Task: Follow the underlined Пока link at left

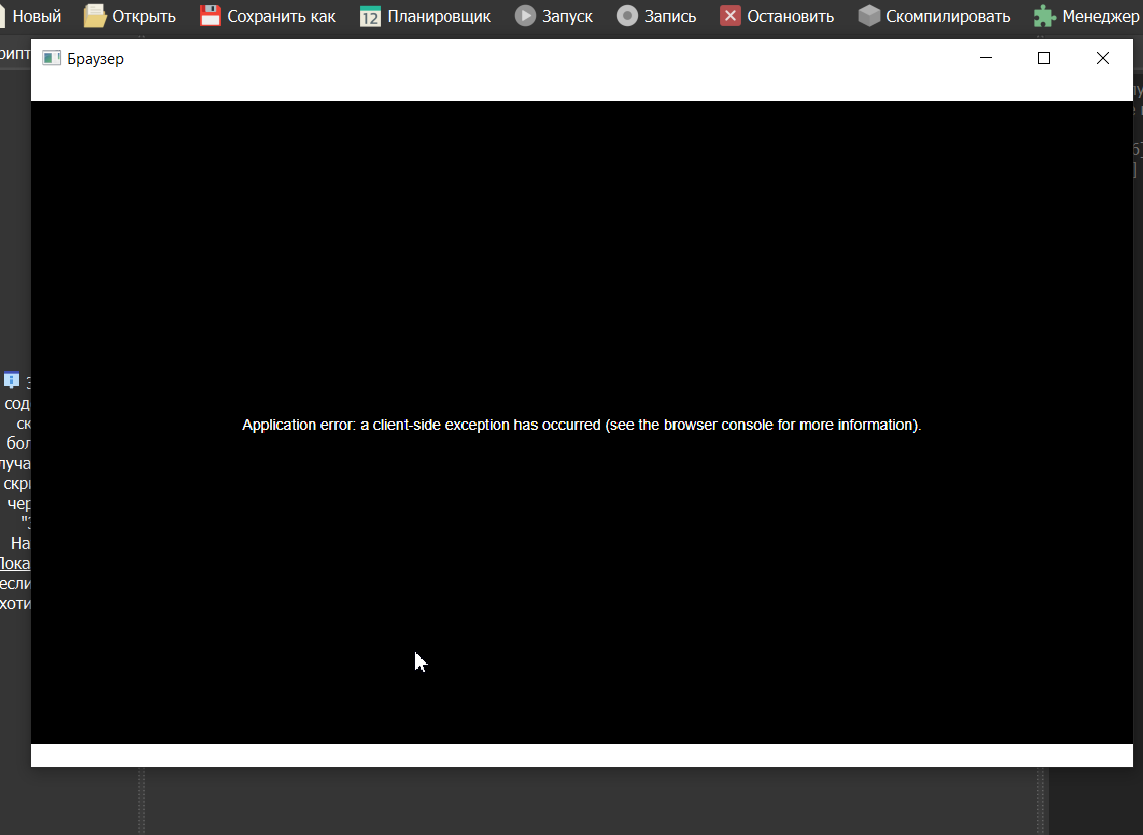Action: pyautogui.click(x=15, y=563)
